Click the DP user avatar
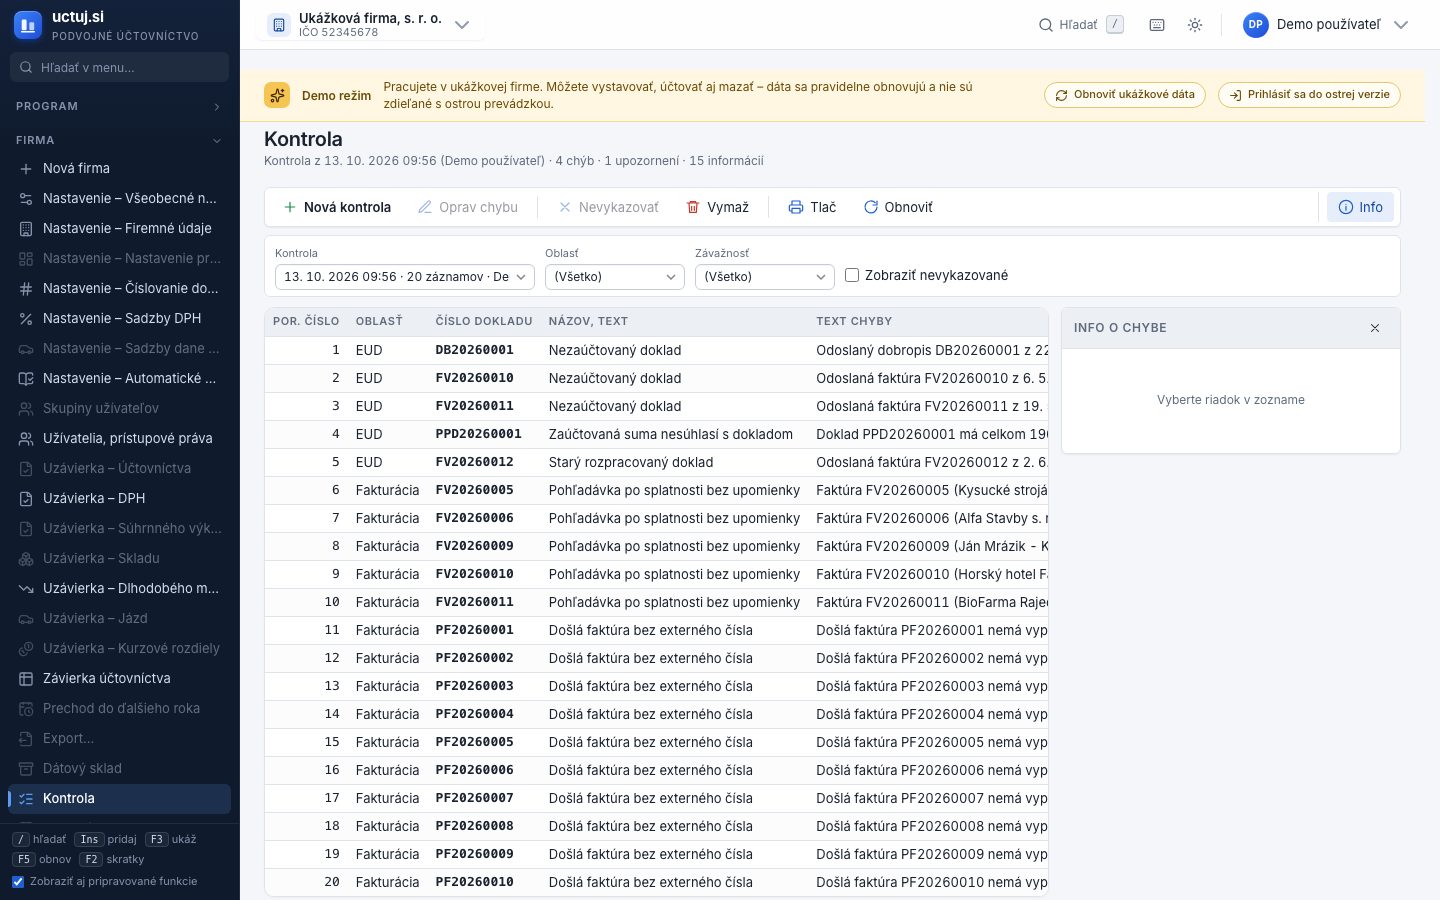 (x=1256, y=25)
